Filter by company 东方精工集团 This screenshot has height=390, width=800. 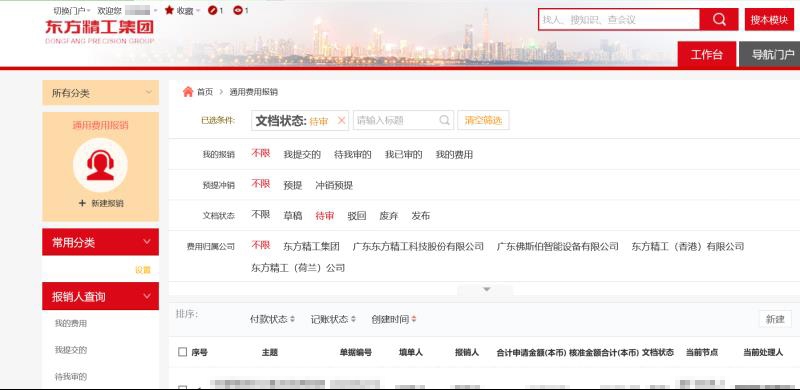click(x=311, y=247)
